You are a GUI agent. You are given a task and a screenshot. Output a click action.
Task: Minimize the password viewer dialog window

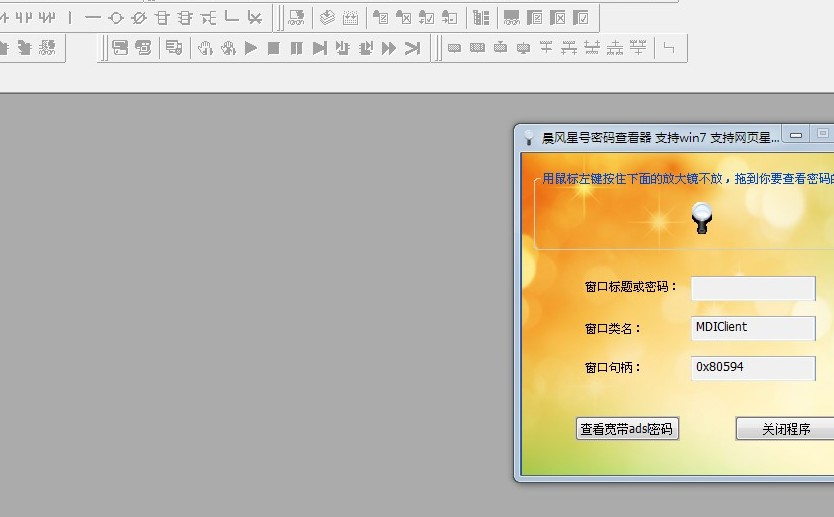pos(796,135)
